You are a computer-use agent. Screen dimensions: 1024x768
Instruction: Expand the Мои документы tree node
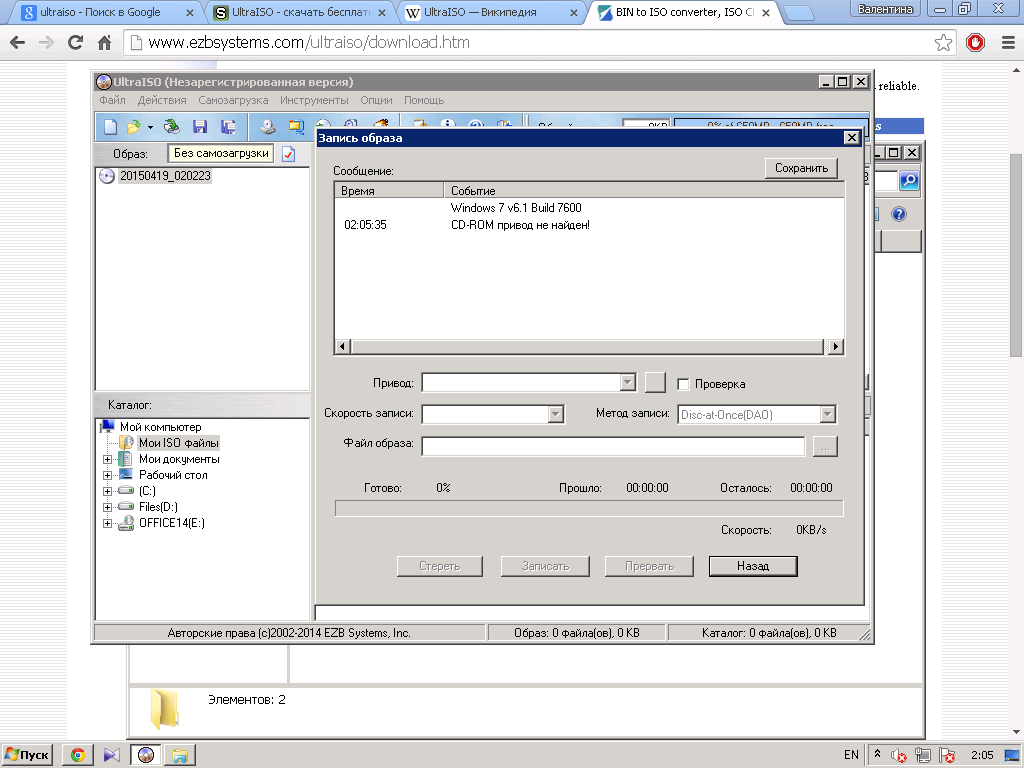pyautogui.click(x=107, y=459)
